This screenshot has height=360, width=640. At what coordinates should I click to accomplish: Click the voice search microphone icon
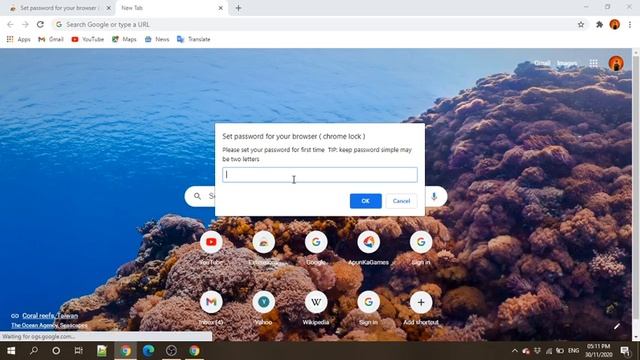(434, 197)
